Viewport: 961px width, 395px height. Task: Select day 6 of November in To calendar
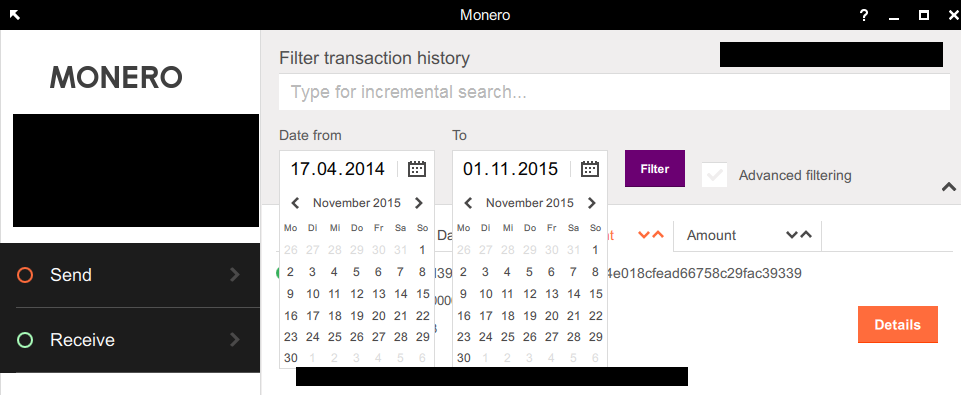[551, 272]
